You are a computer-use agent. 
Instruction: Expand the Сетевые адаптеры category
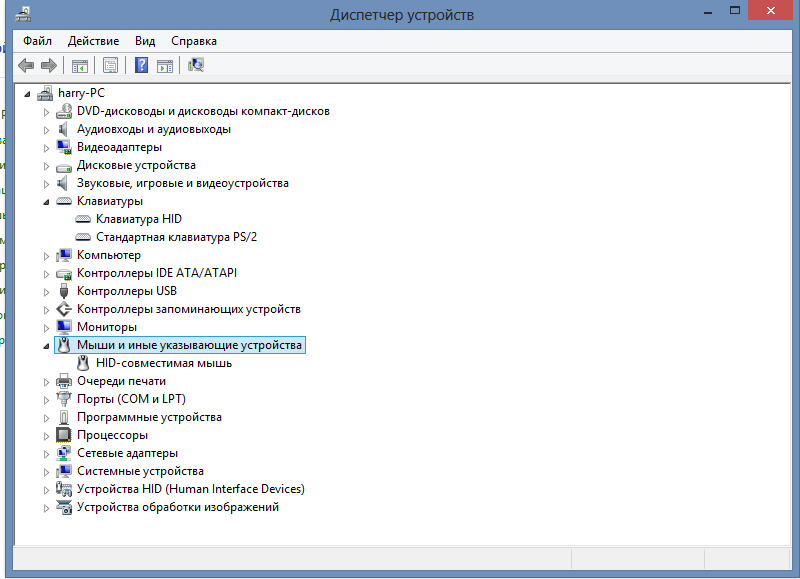[46, 453]
